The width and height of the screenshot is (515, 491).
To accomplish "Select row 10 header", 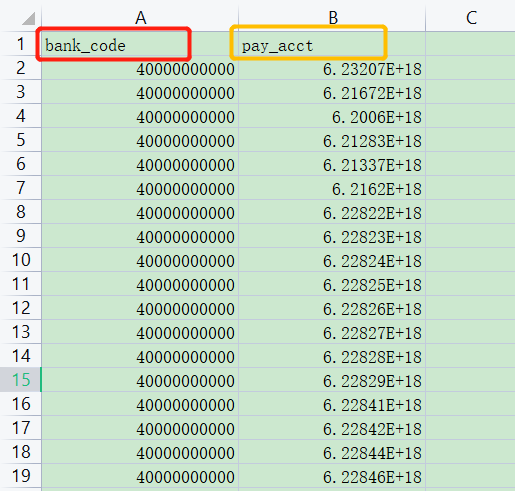I will click(21, 260).
